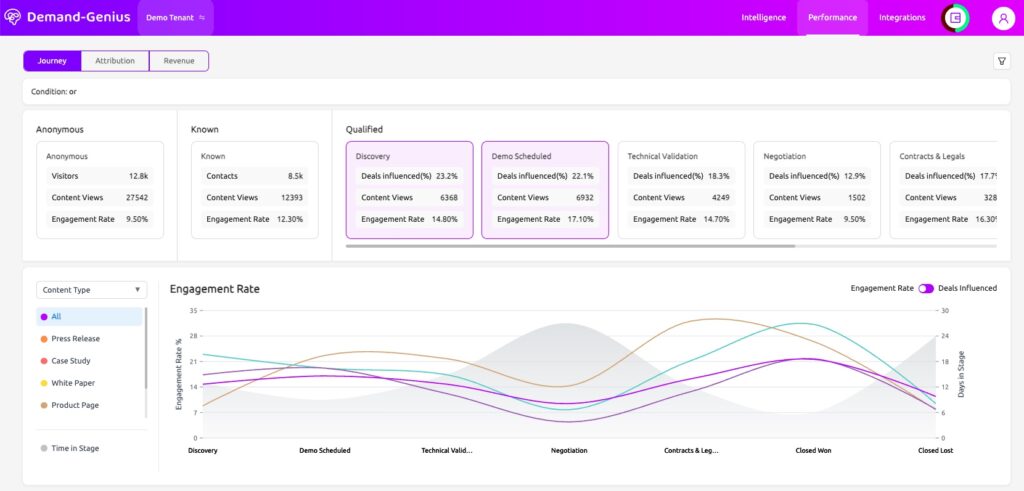
Task: Toggle Case Study series in chart
Action: tap(70, 361)
